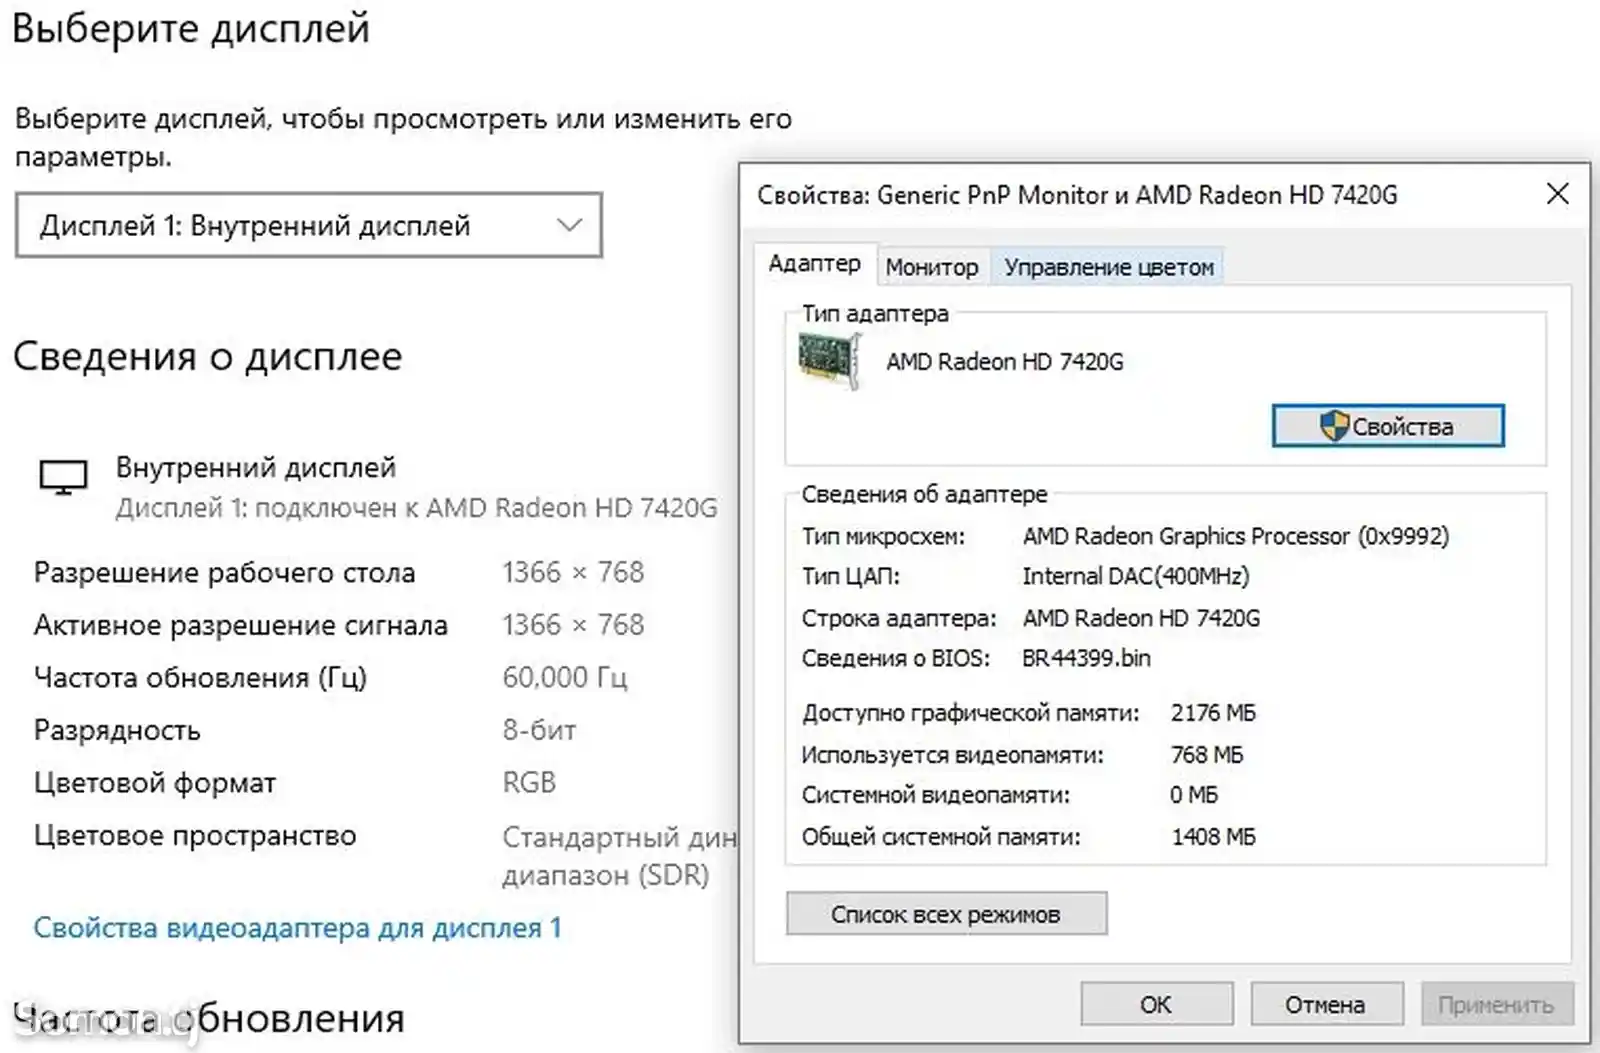Switch to the Монитор tab
This screenshot has height=1053, width=1600.
click(932, 267)
